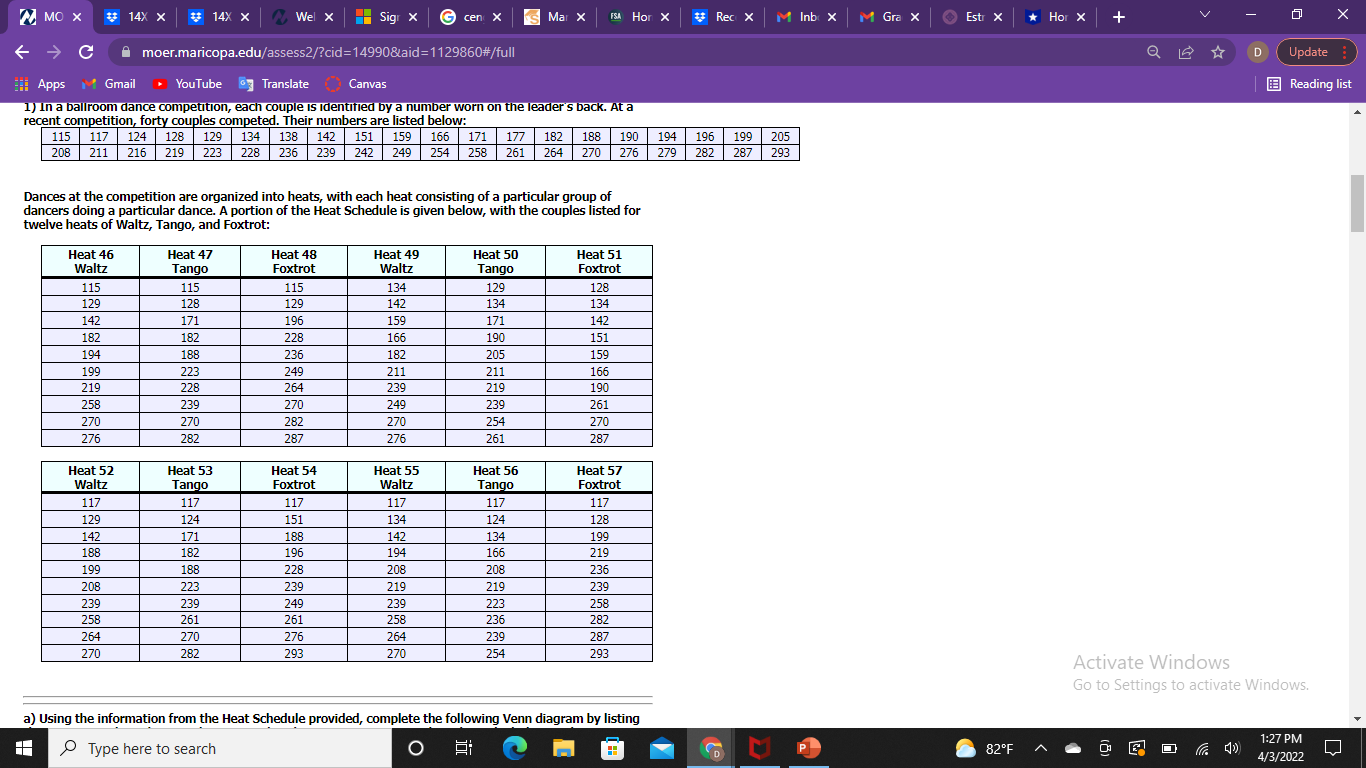
Task: Open the YouTube bookmark
Action: pos(188,84)
